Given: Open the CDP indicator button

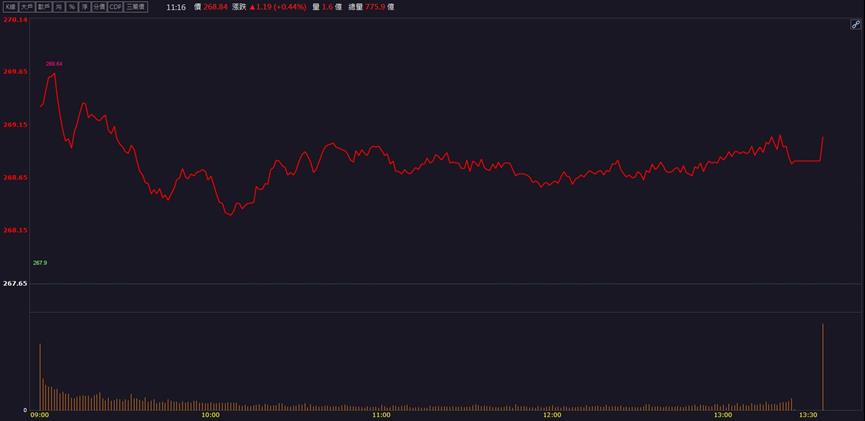Looking at the screenshot, I should (115, 7).
